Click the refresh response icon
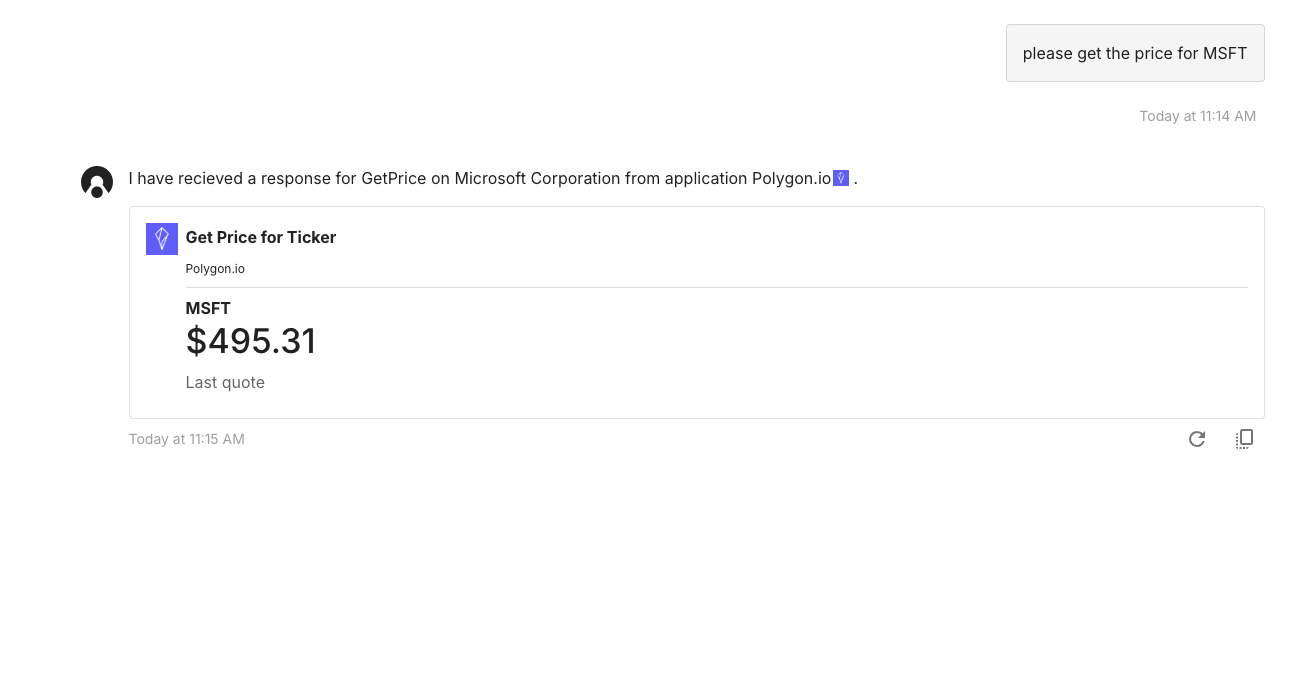The height and width of the screenshot is (688, 1301). [1196, 439]
